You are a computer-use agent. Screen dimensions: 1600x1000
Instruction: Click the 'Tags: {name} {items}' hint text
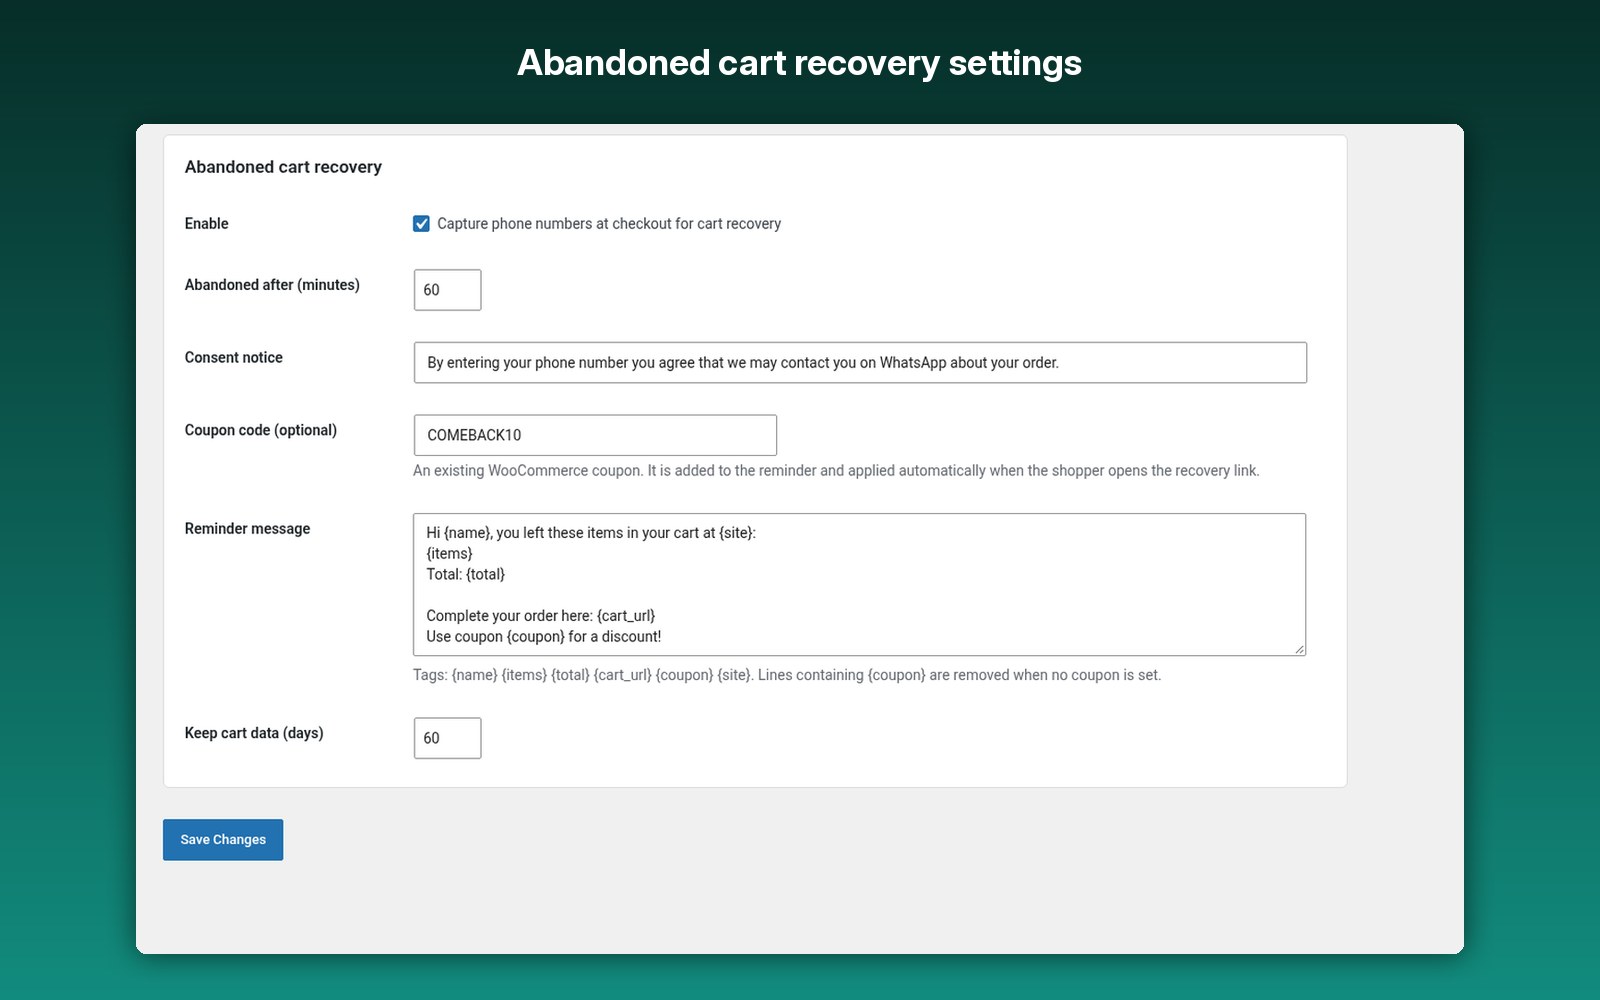pyautogui.click(x=787, y=675)
